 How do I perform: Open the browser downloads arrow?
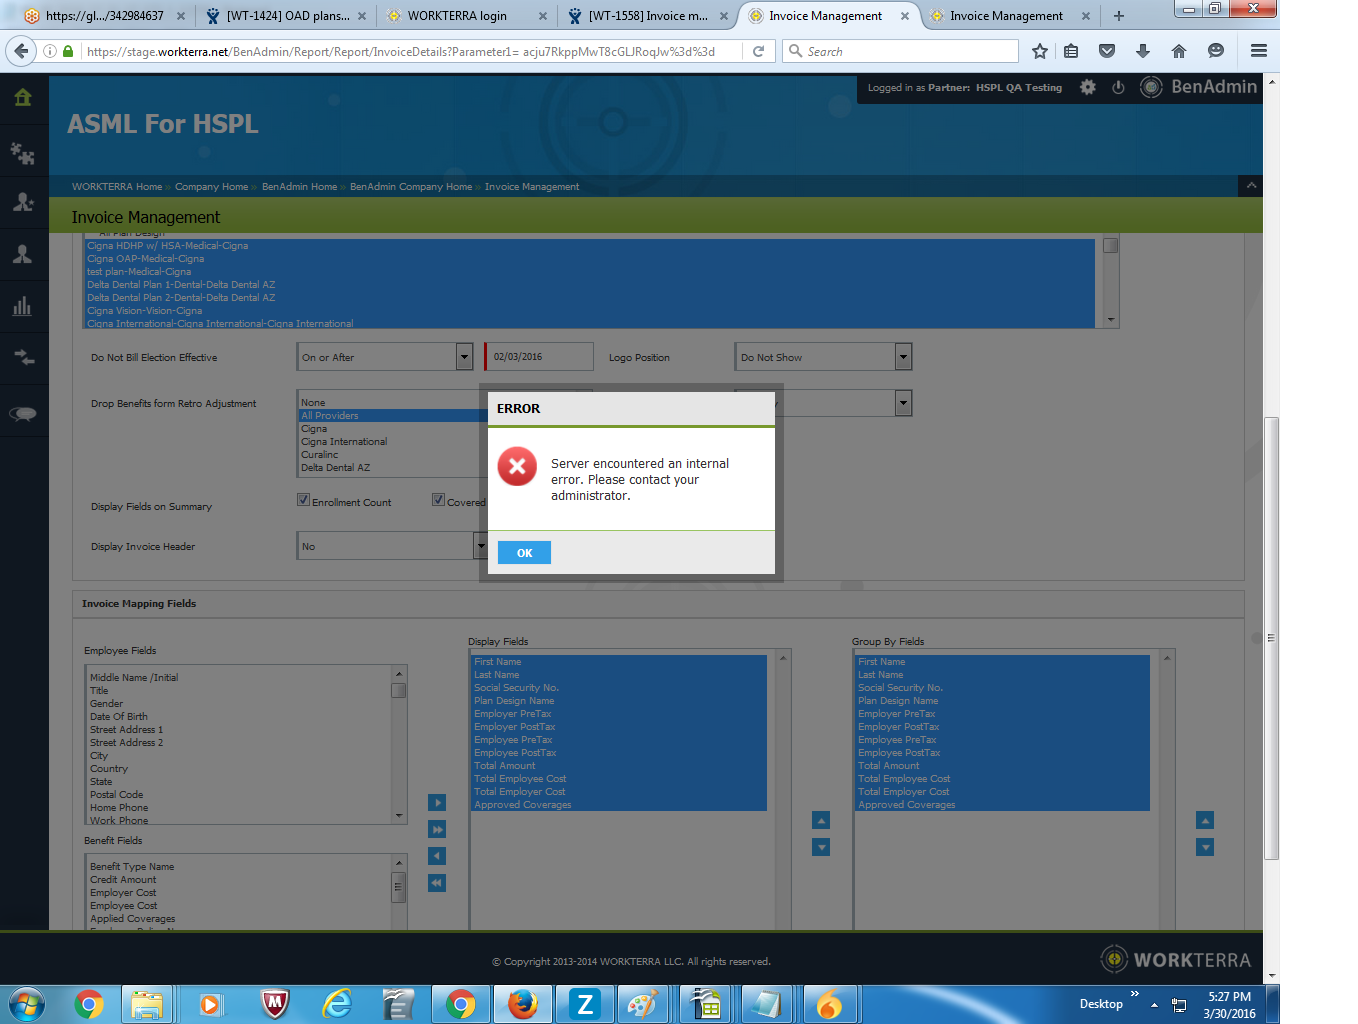1143,51
